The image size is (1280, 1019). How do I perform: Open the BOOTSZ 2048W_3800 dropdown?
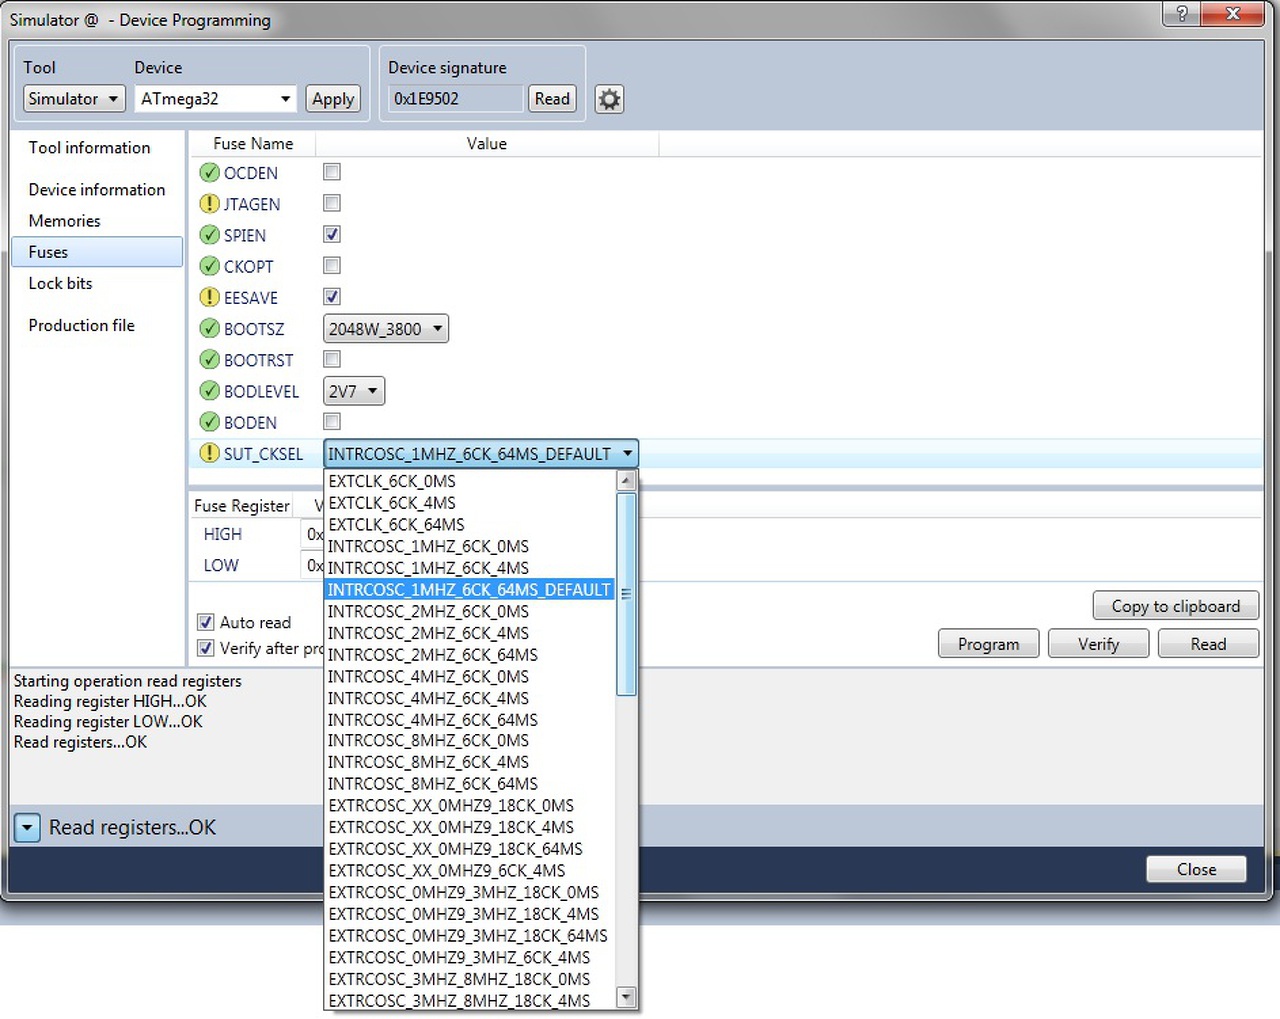(386, 329)
